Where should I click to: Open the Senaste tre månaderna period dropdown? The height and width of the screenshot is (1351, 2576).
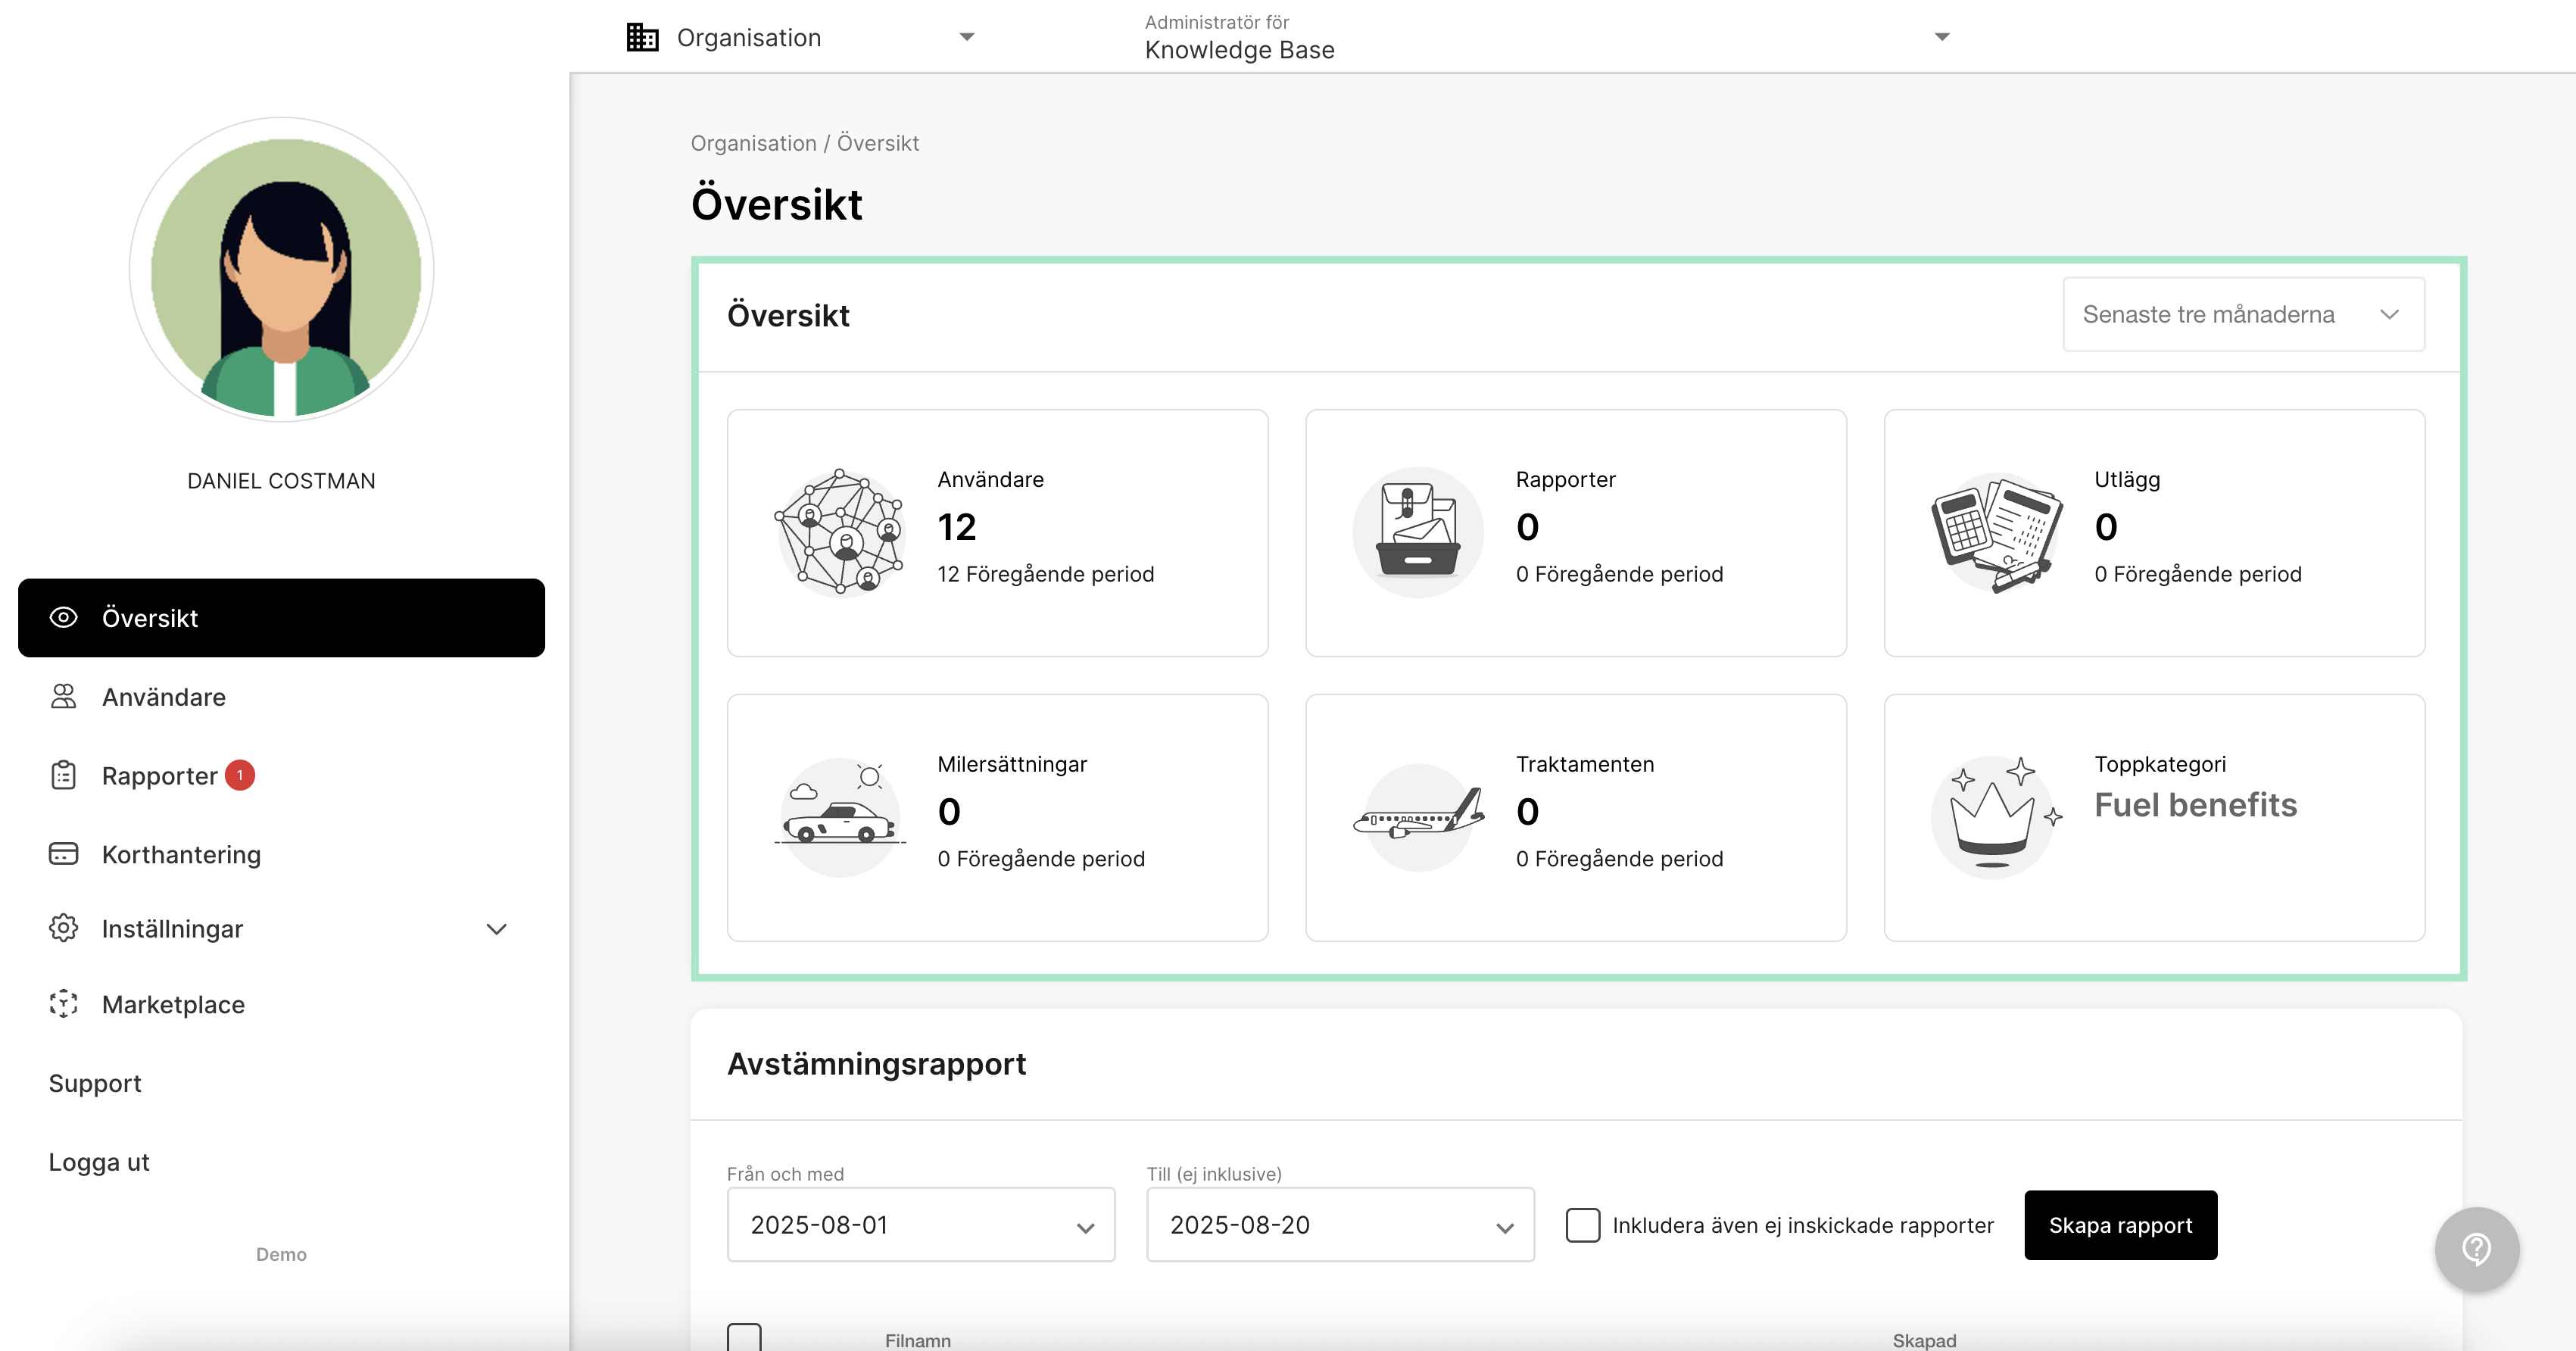click(2243, 314)
